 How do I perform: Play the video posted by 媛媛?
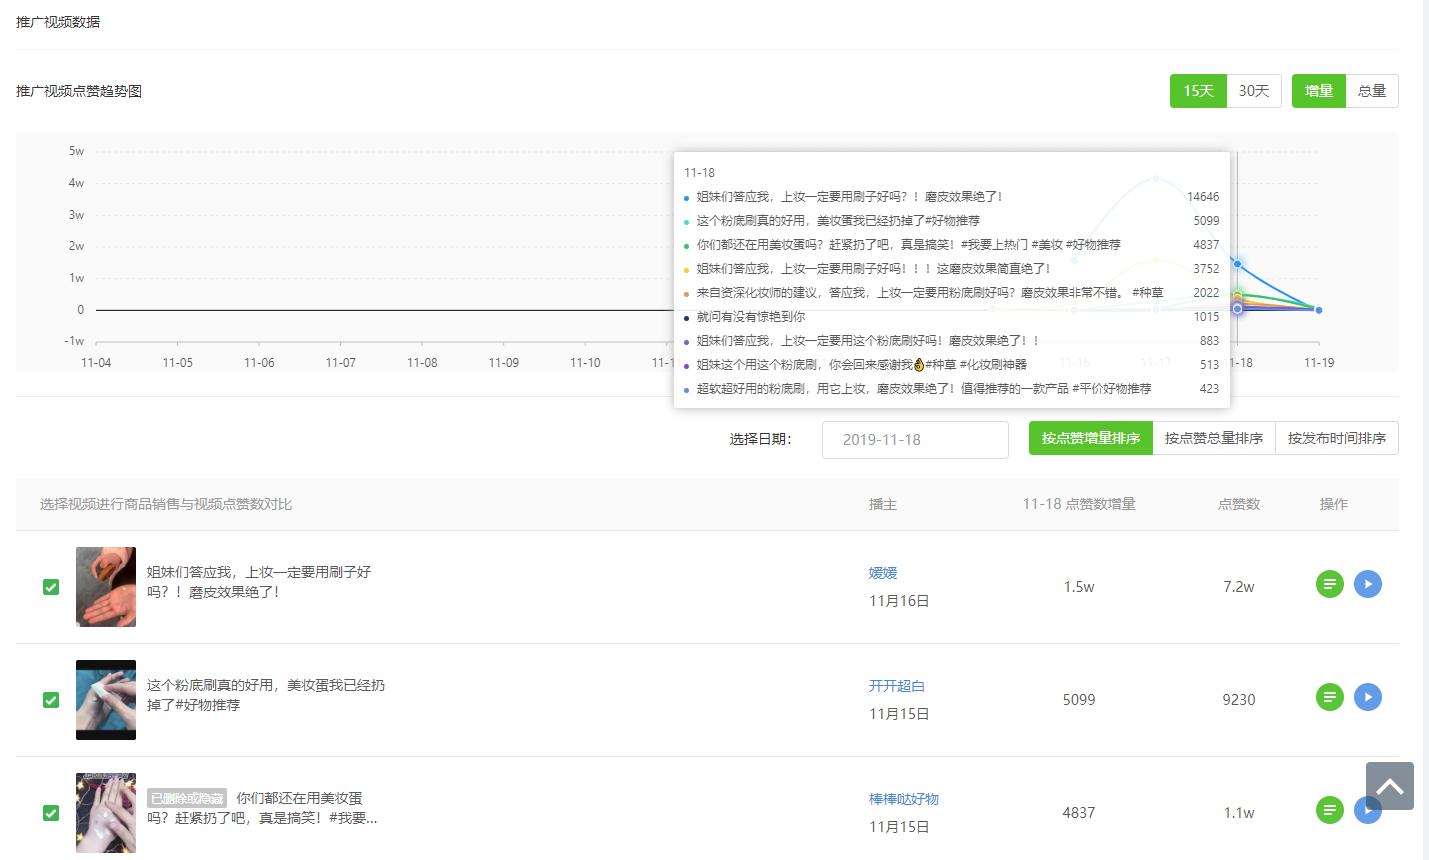[1368, 584]
